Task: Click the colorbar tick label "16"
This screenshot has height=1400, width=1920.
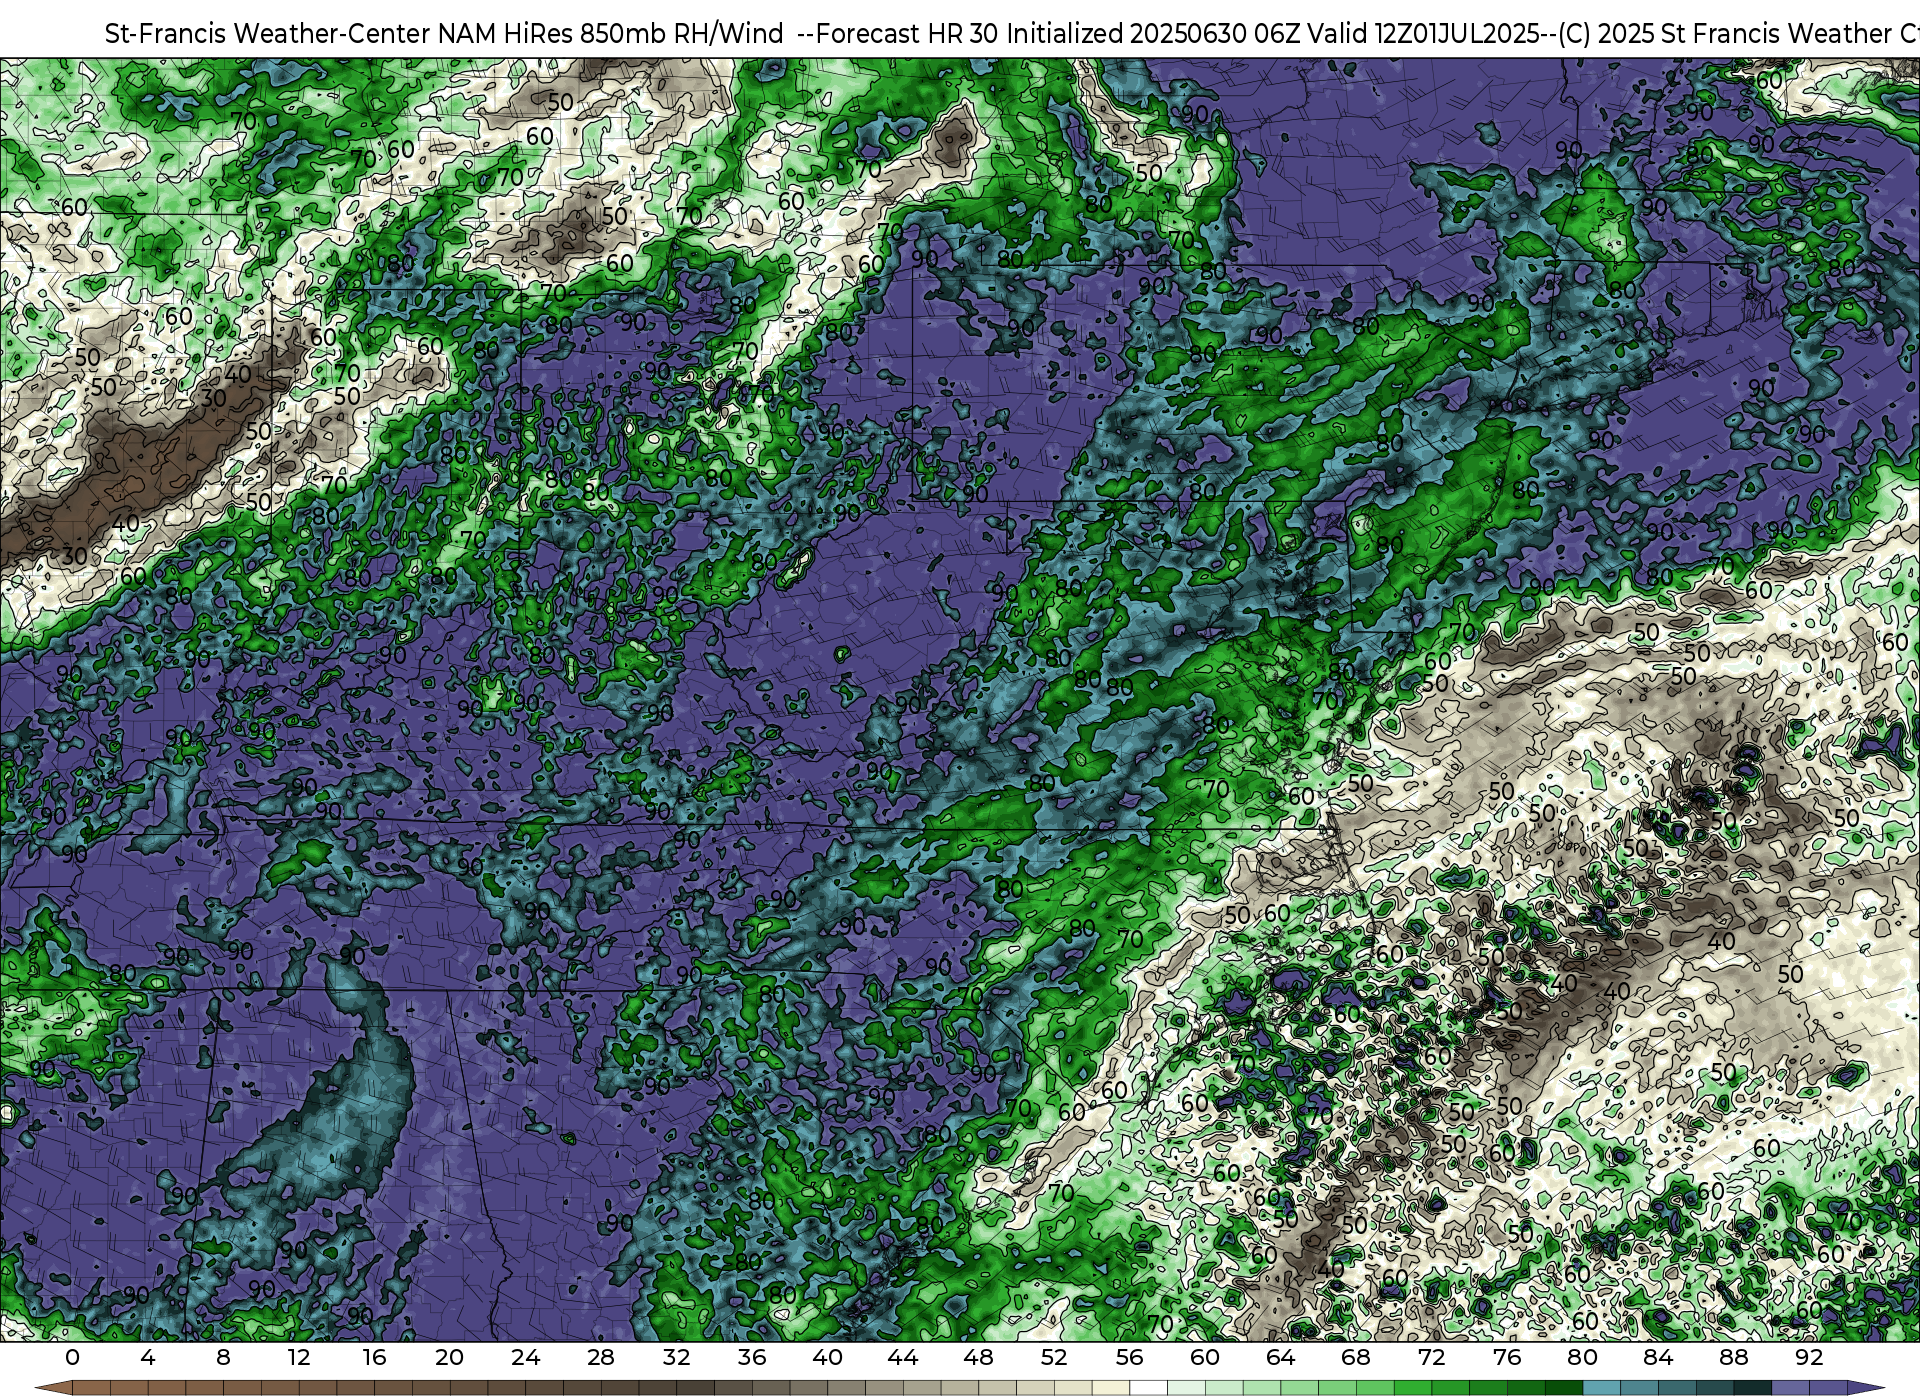Action: coord(374,1358)
